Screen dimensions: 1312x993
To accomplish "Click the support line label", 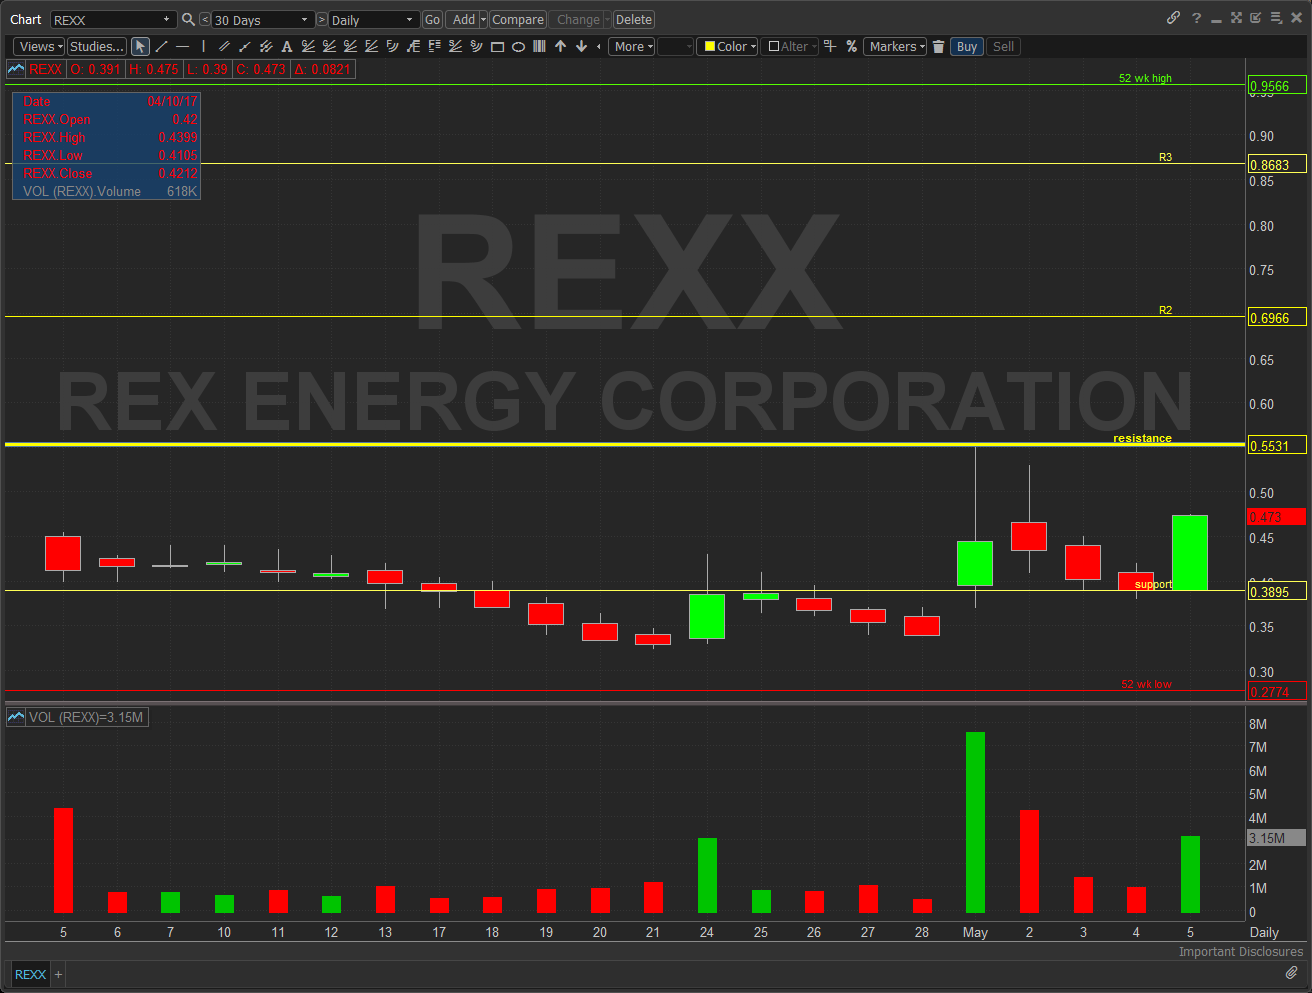I will pos(1153,584).
